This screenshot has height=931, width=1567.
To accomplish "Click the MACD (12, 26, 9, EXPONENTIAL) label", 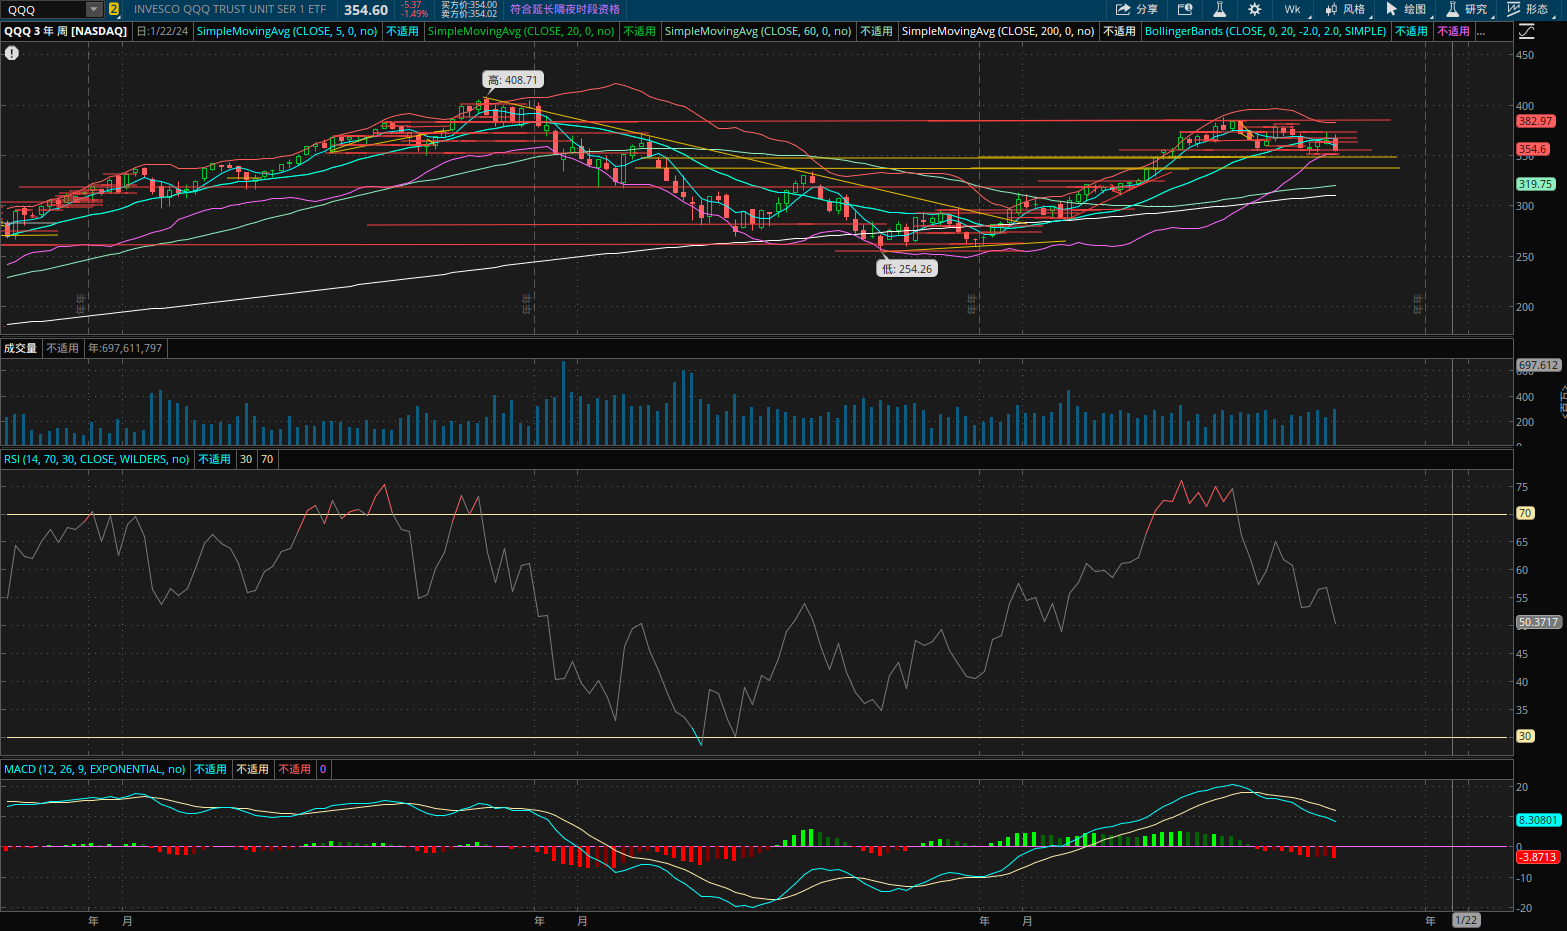I will click(95, 769).
